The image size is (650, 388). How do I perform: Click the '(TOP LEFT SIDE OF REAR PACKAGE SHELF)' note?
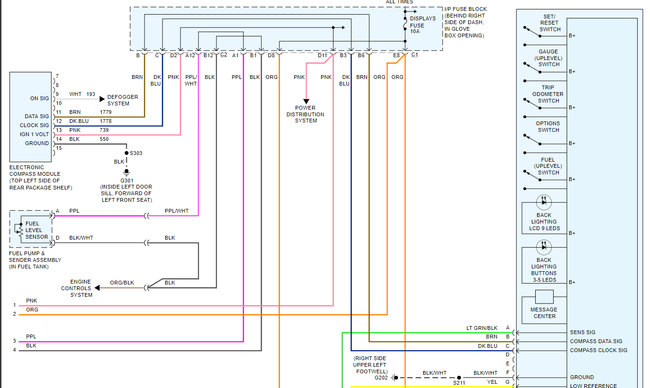pyautogui.click(x=41, y=184)
